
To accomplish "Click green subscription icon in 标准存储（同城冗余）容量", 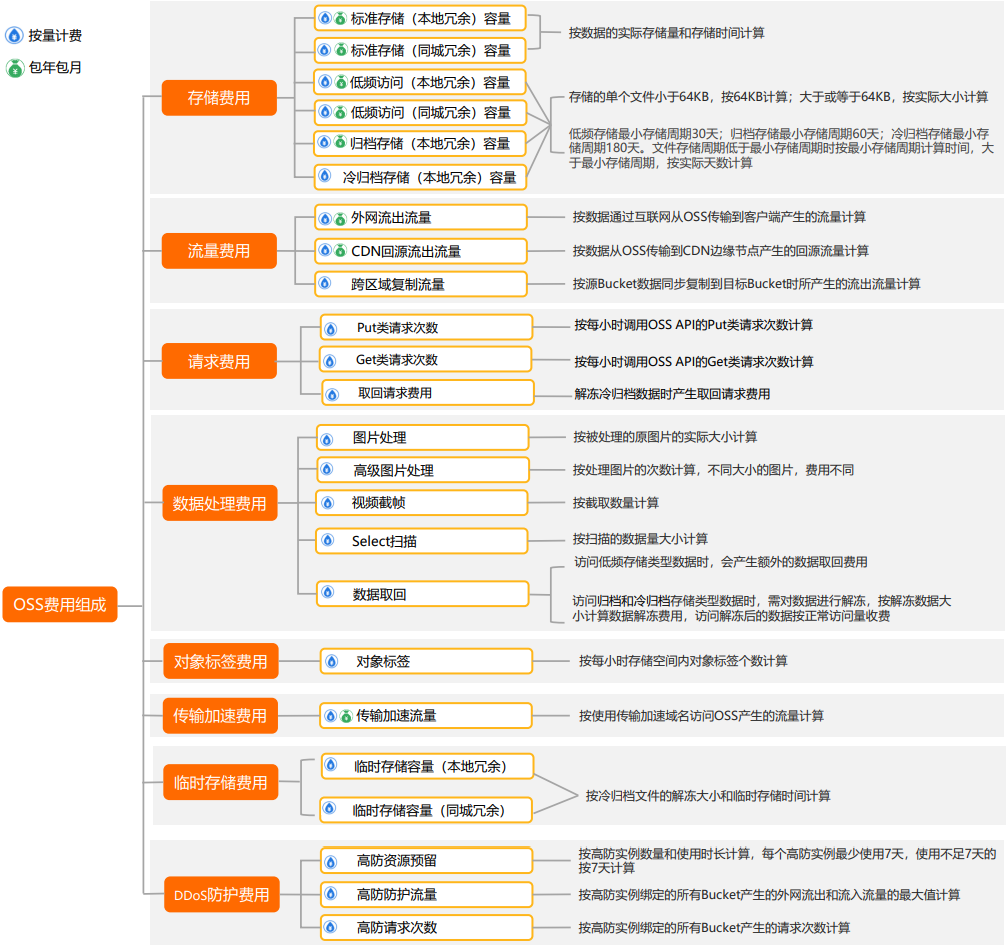I will [341, 49].
